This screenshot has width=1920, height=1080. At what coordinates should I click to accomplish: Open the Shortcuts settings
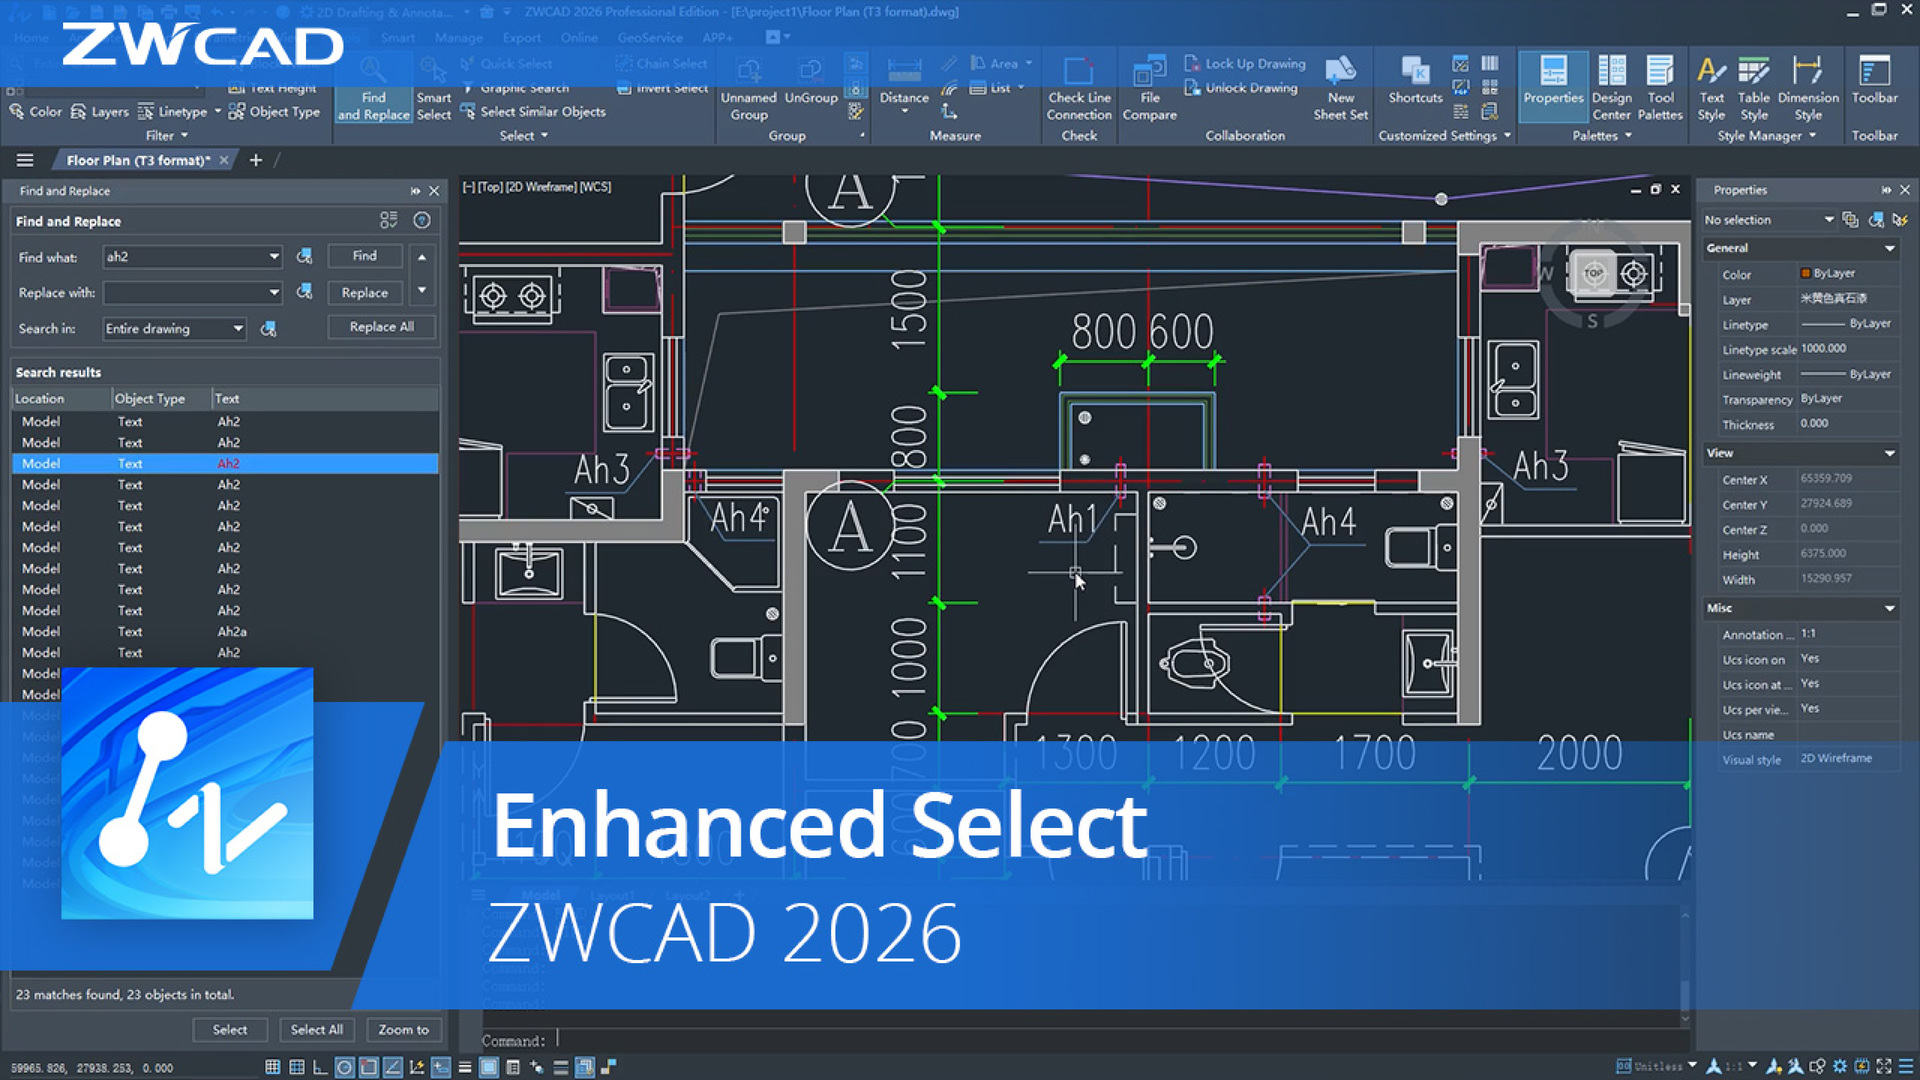pyautogui.click(x=1415, y=80)
